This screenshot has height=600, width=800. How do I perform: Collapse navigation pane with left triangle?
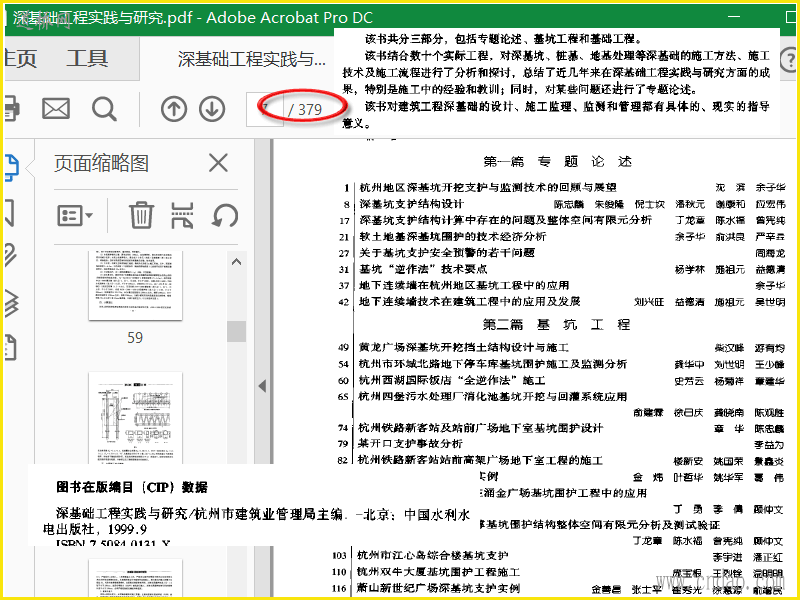click(262, 386)
